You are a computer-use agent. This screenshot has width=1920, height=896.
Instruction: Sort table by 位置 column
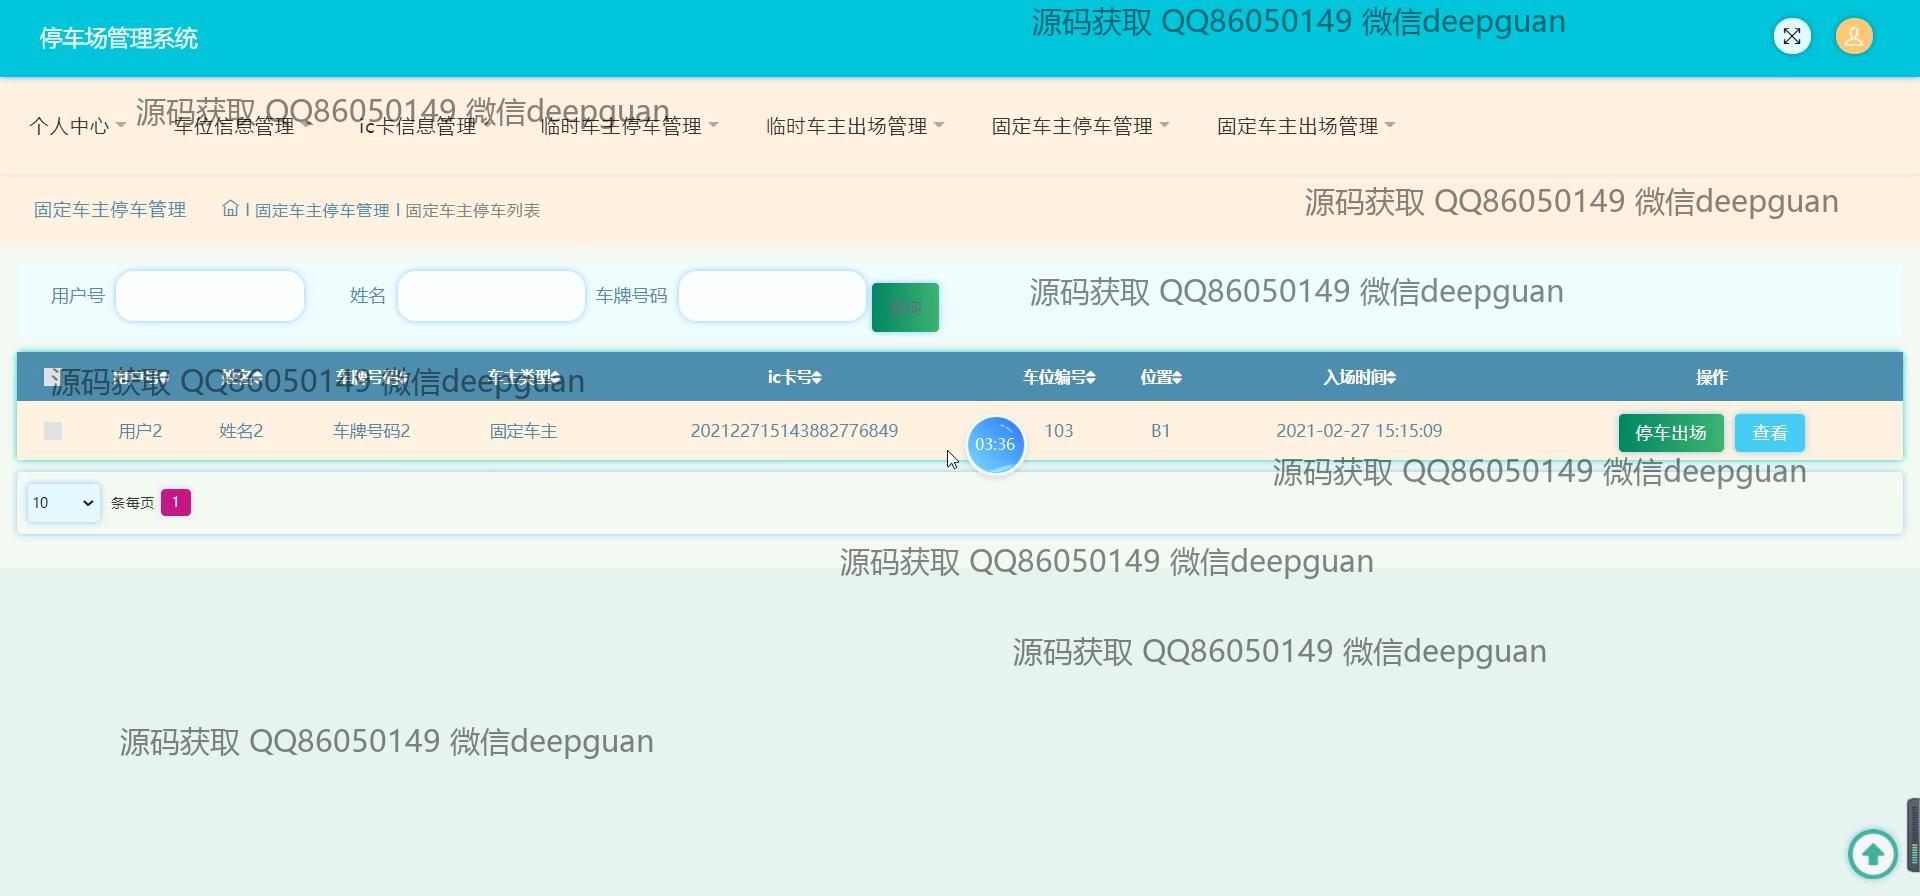pos(1160,377)
